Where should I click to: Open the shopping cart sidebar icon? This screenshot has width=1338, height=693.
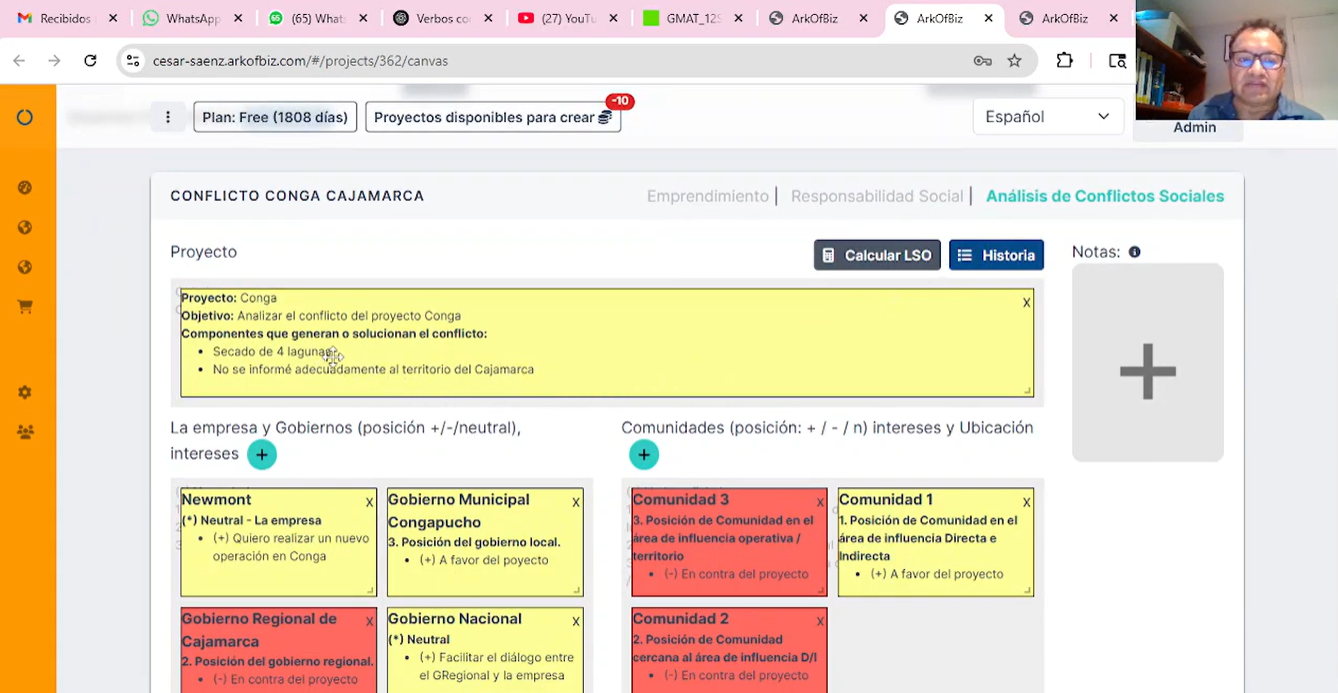coord(25,307)
